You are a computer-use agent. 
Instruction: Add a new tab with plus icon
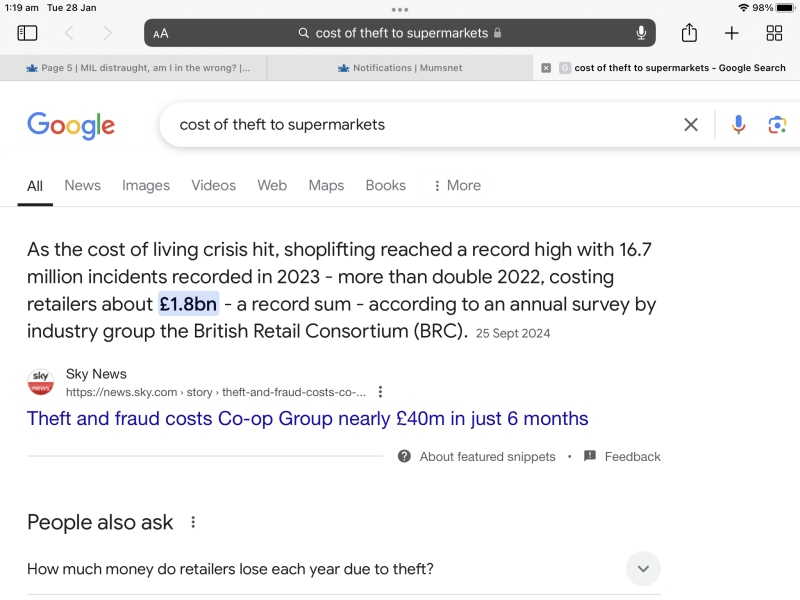click(x=732, y=33)
